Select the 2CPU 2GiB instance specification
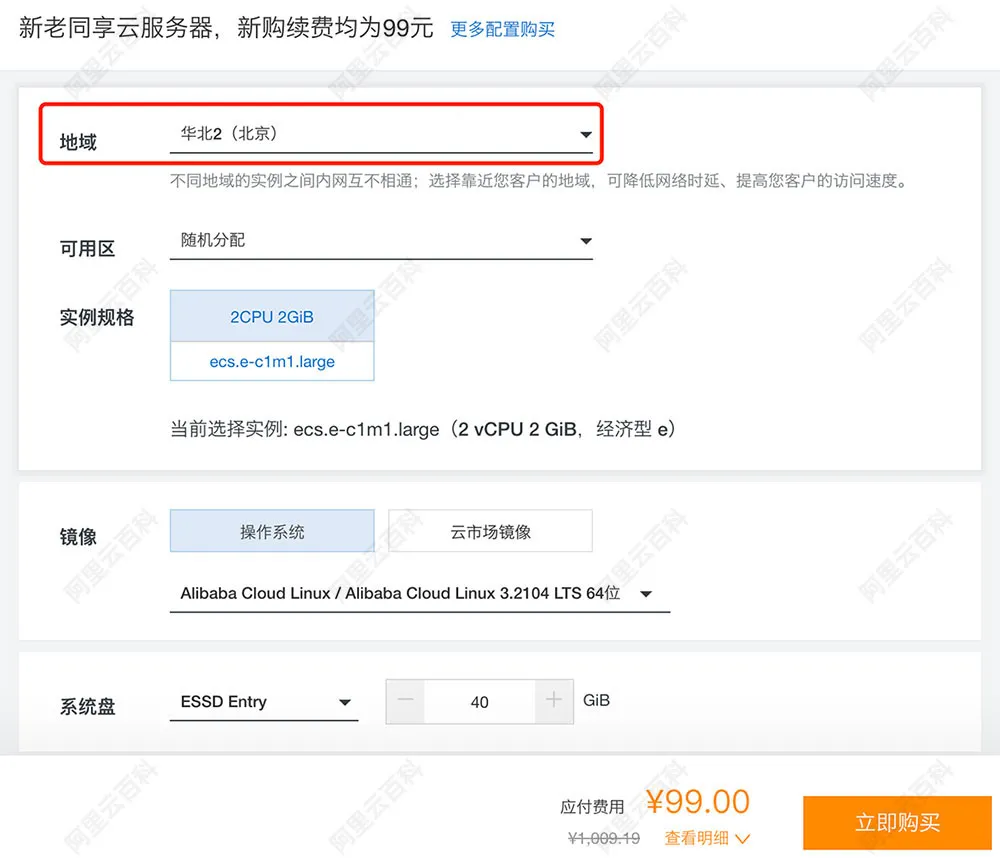The width and height of the screenshot is (1000, 858). pyautogui.click(x=272, y=316)
